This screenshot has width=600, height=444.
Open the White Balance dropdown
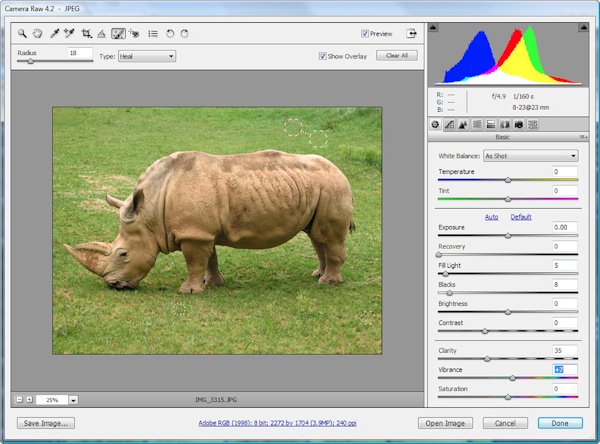pos(531,156)
